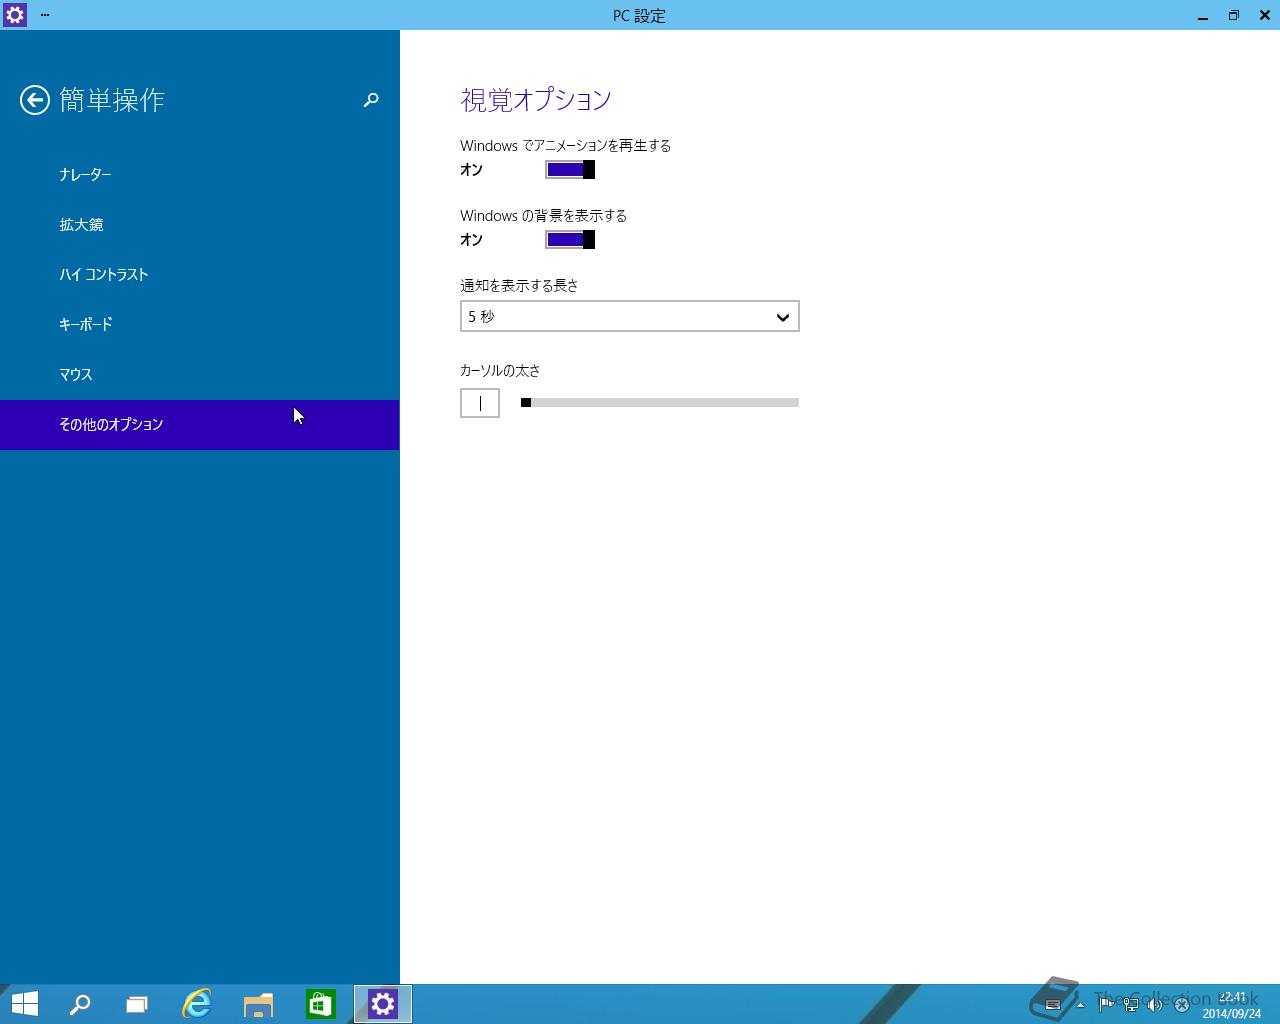Turn off Windows の背景を表示する toggle
This screenshot has width=1280, height=1024.
click(x=570, y=240)
